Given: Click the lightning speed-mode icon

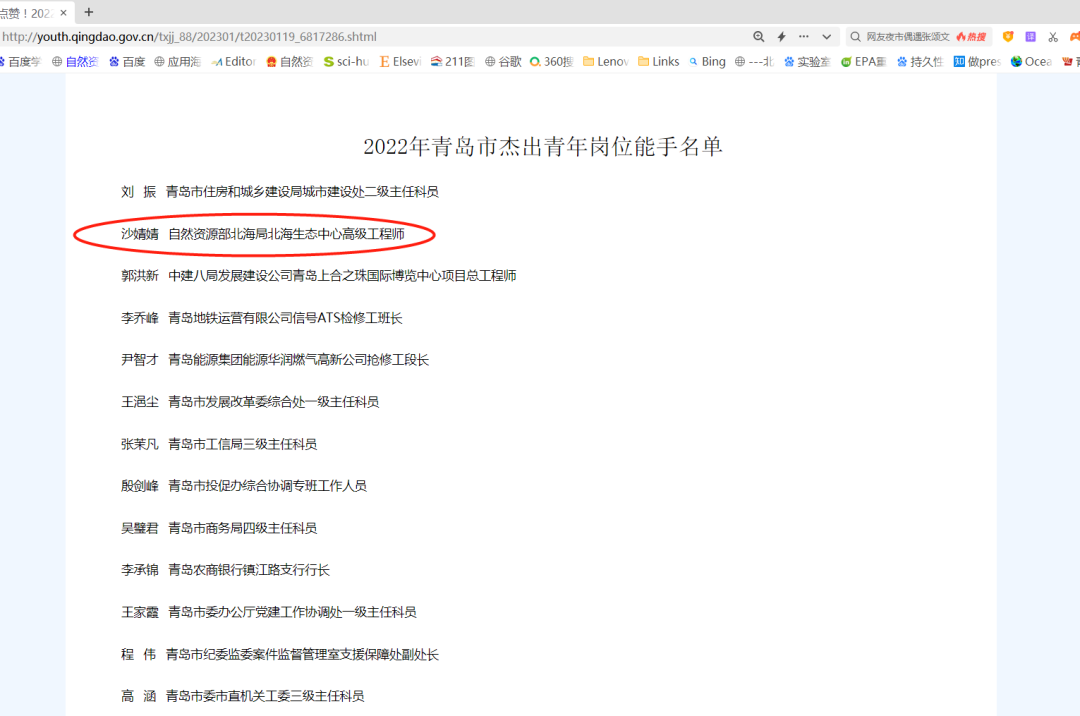Looking at the screenshot, I should 782,37.
